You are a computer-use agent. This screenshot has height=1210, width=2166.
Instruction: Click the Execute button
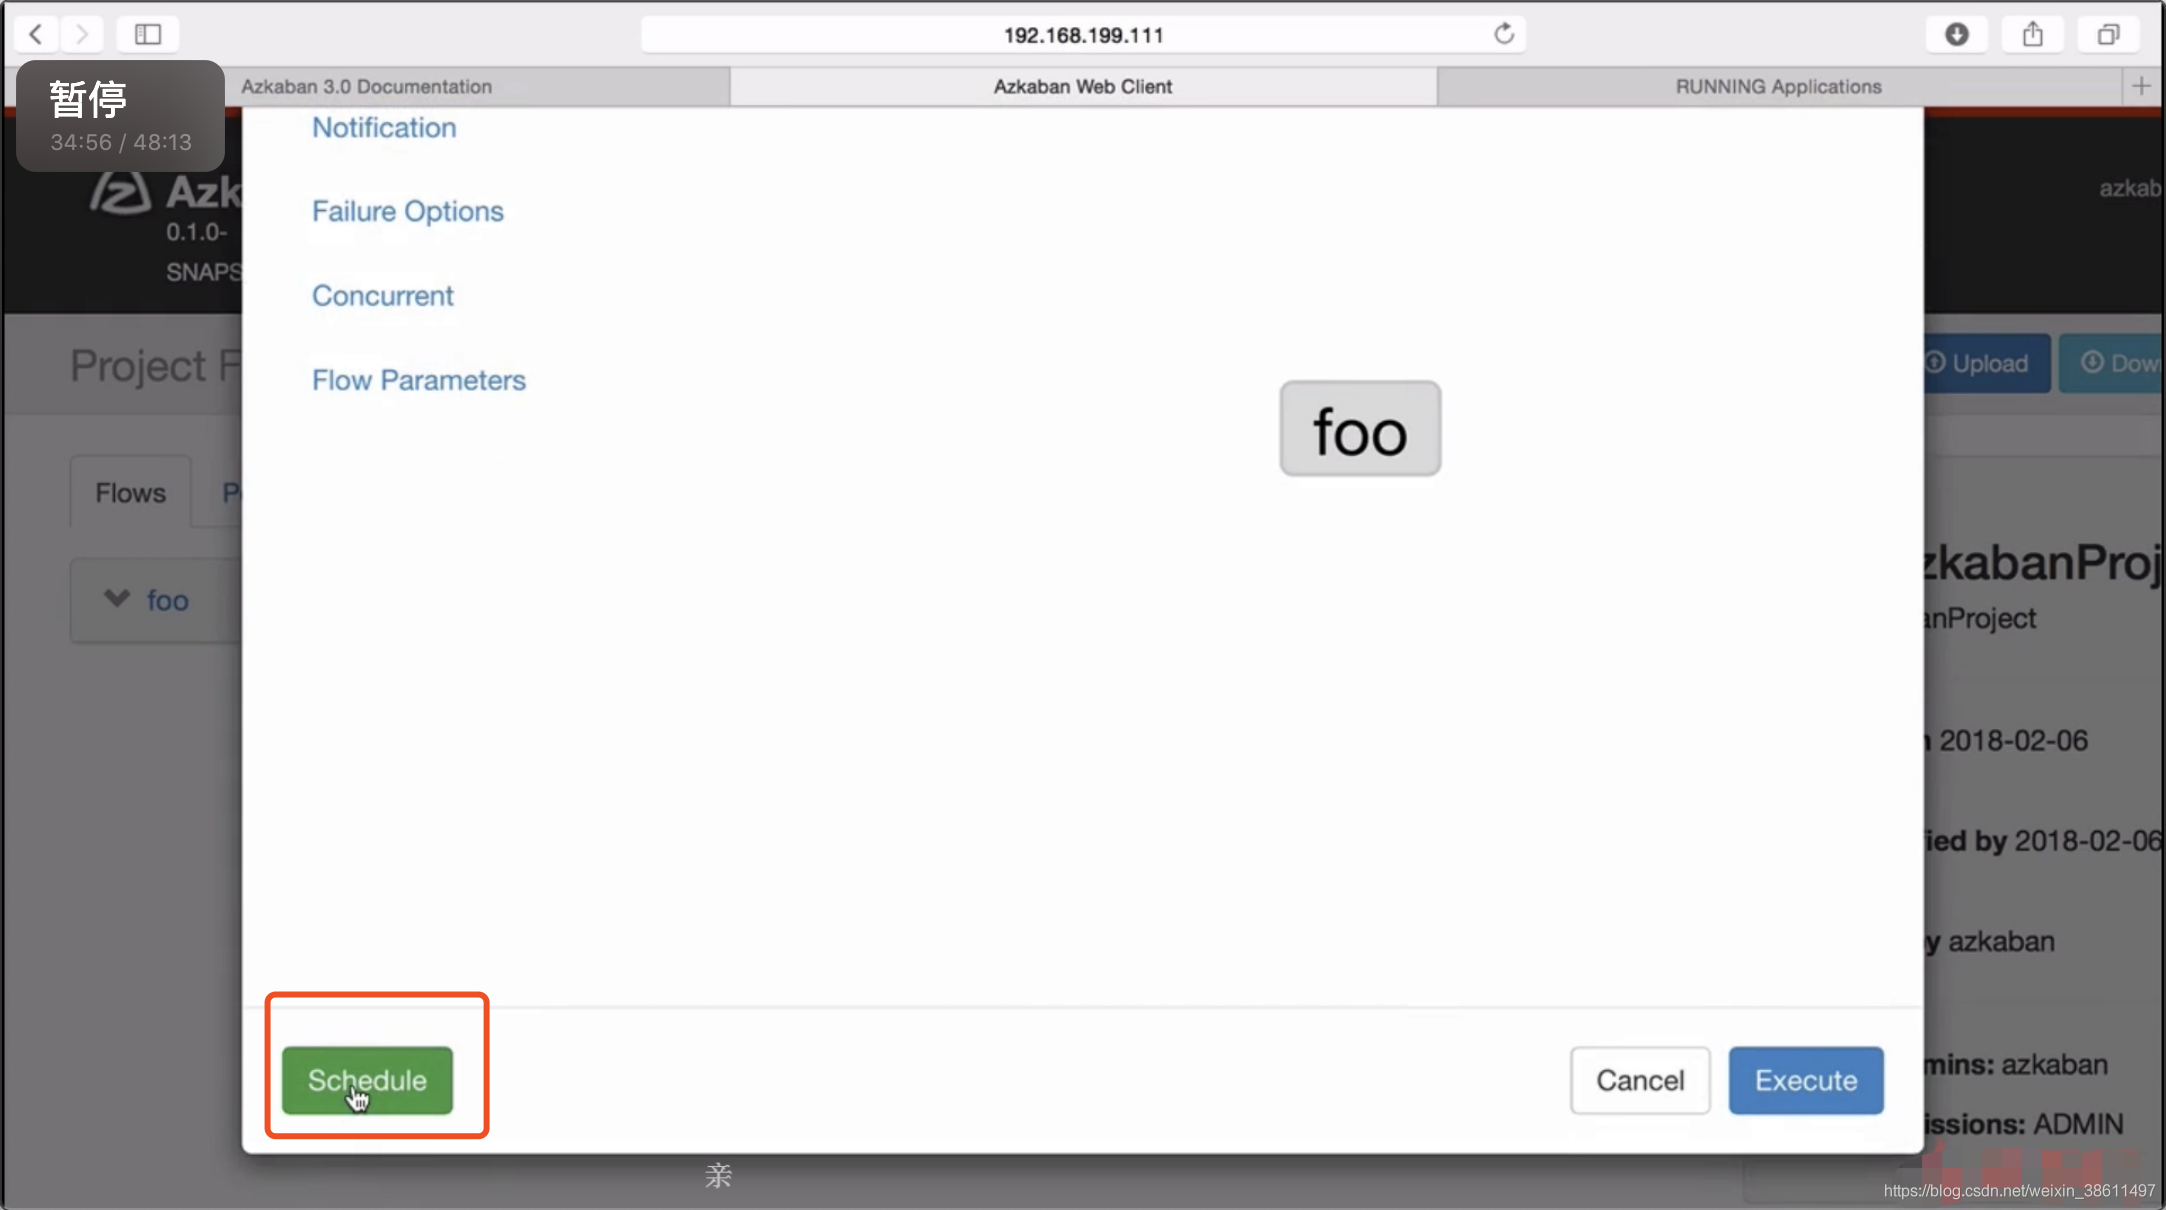click(1806, 1081)
